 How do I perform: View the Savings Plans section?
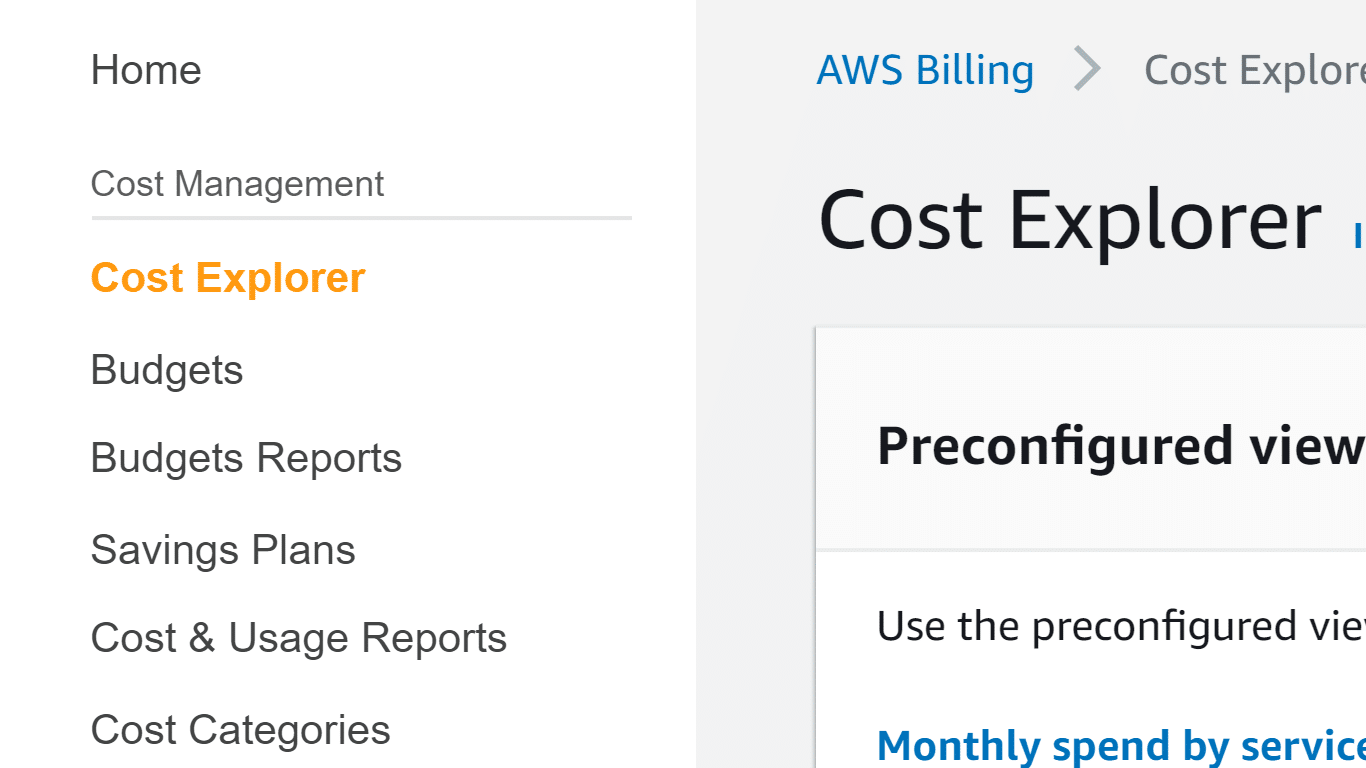click(222, 548)
